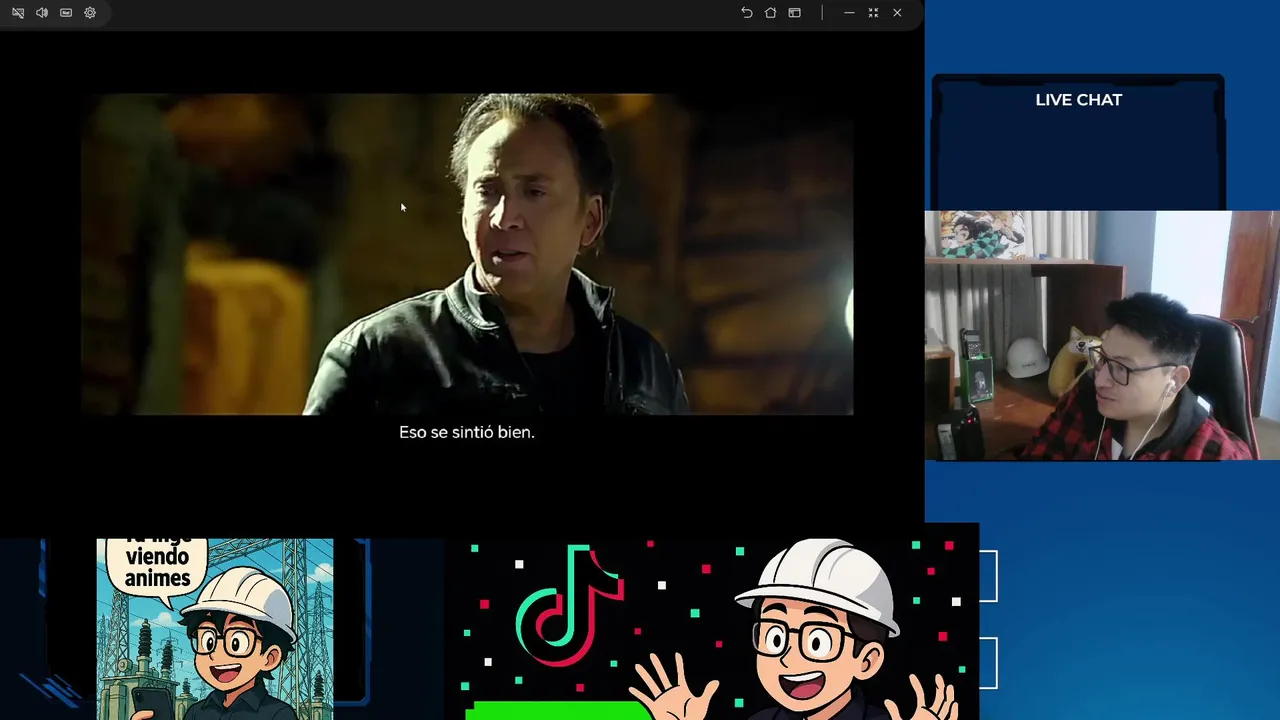
Task: Go to home using the house icon
Action: click(770, 13)
